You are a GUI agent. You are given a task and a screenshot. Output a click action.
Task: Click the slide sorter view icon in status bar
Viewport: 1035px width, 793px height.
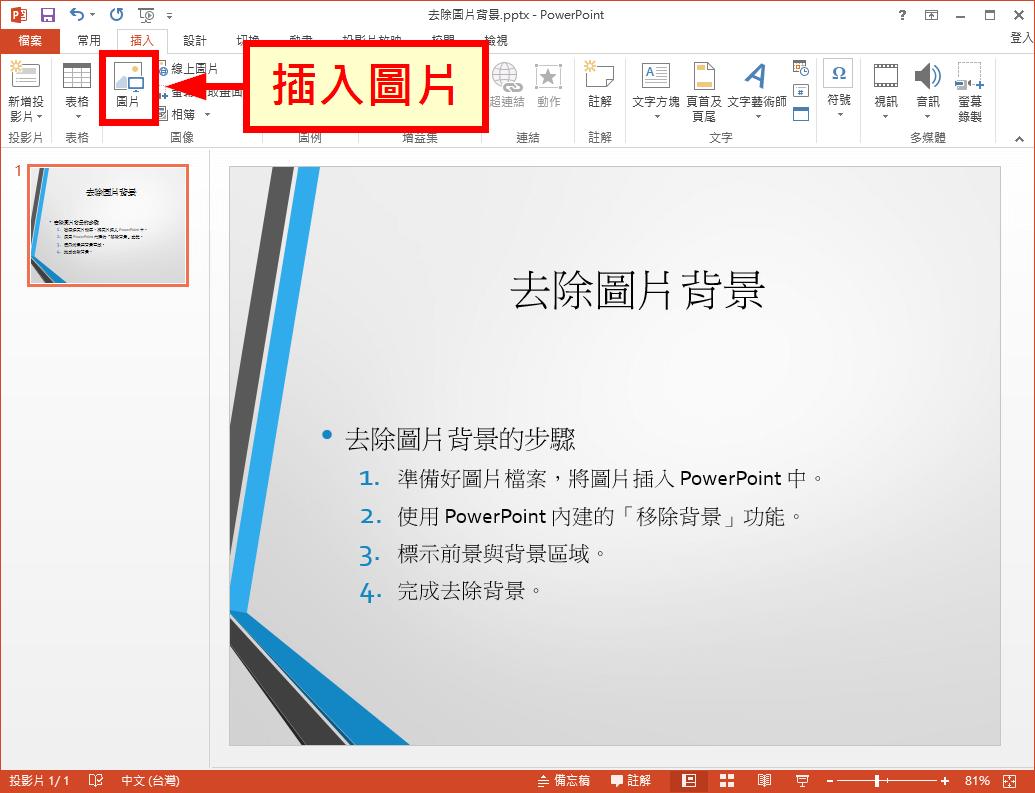click(x=727, y=781)
